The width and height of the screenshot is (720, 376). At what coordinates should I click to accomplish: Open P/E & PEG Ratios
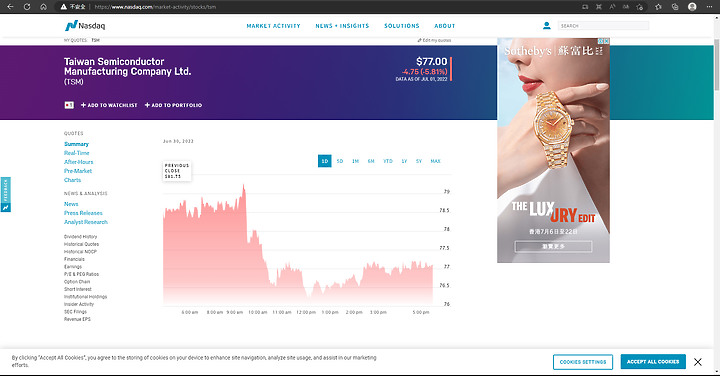point(81,274)
